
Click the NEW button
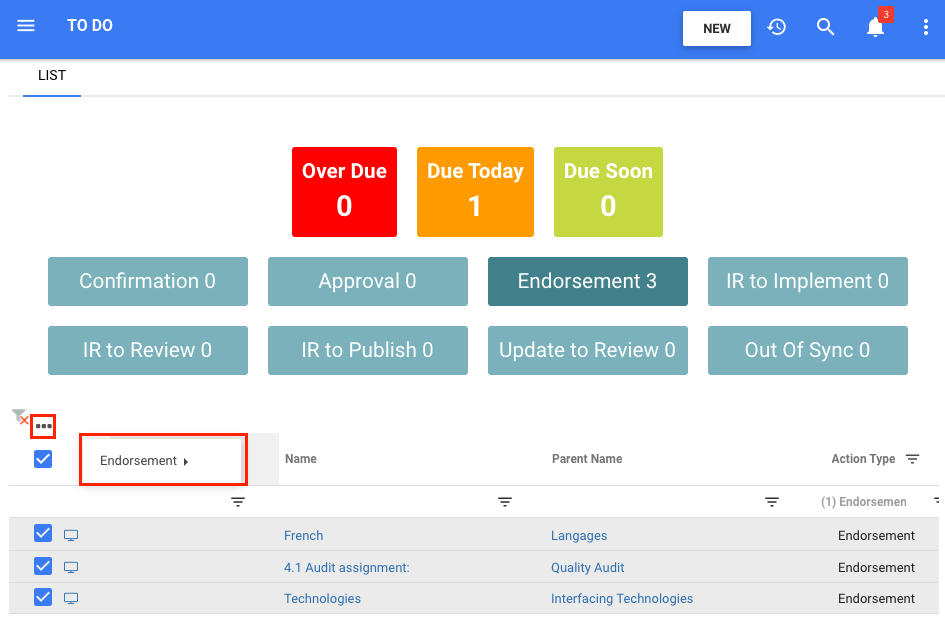(716, 29)
